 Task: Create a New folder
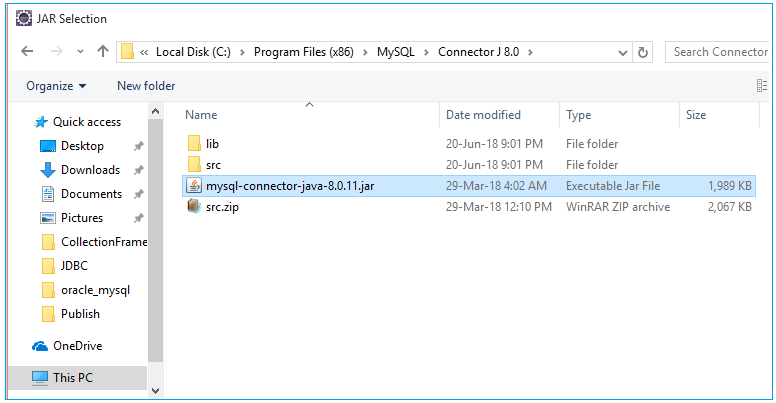(x=146, y=86)
